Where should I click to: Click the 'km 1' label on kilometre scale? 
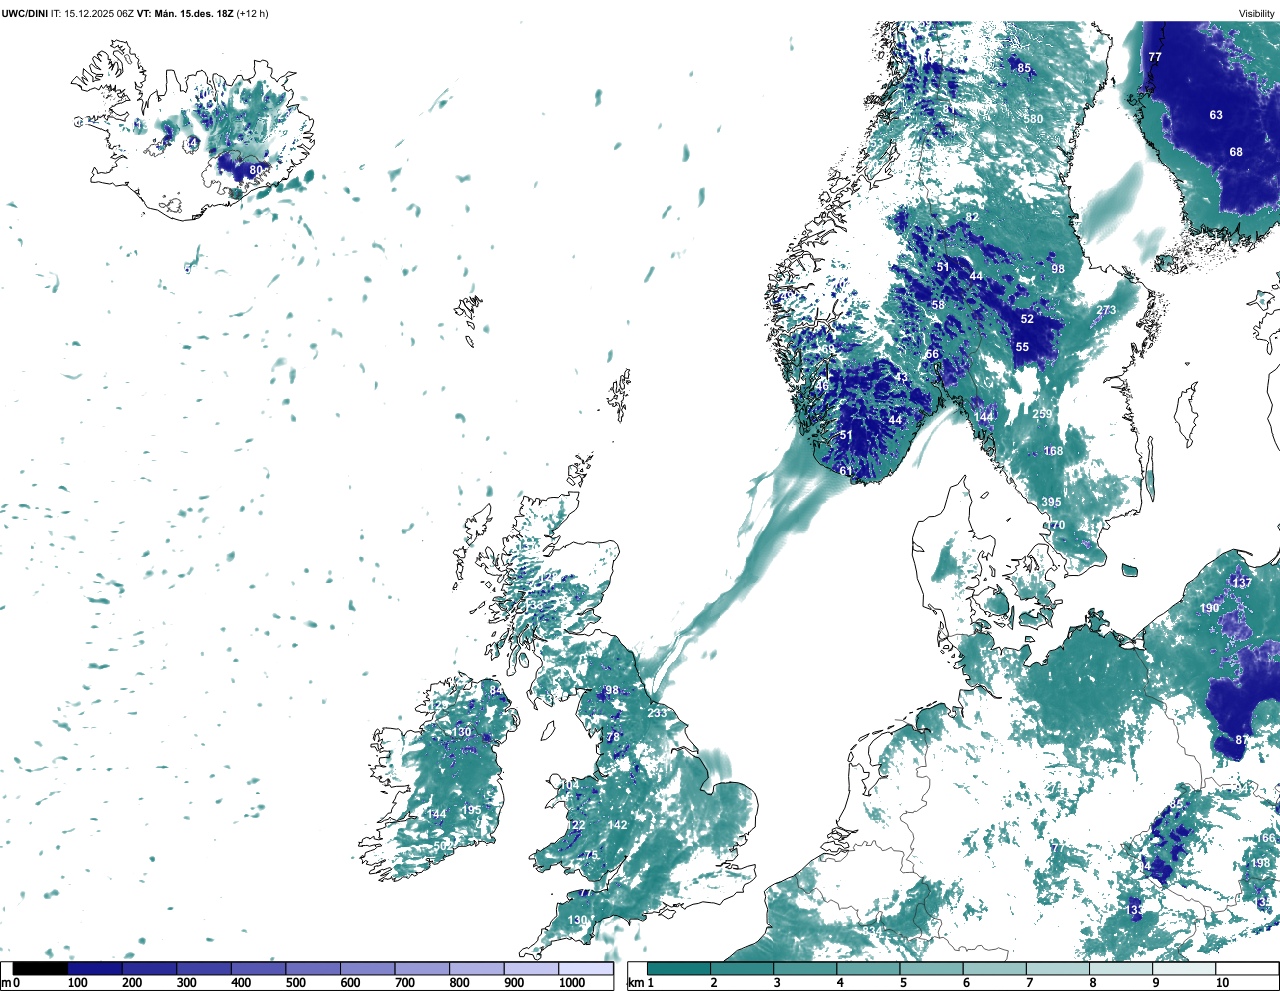[x=642, y=983]
